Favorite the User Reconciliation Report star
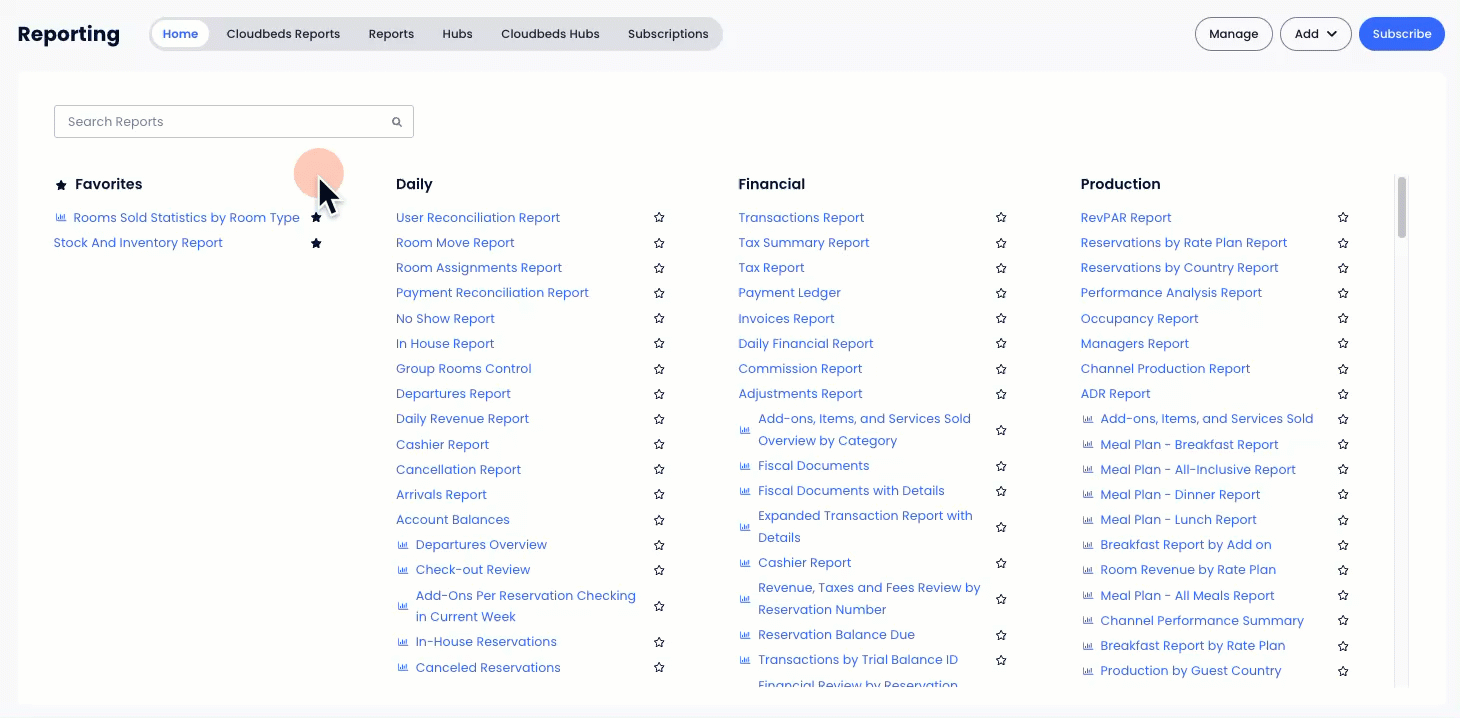 point(659,218)
